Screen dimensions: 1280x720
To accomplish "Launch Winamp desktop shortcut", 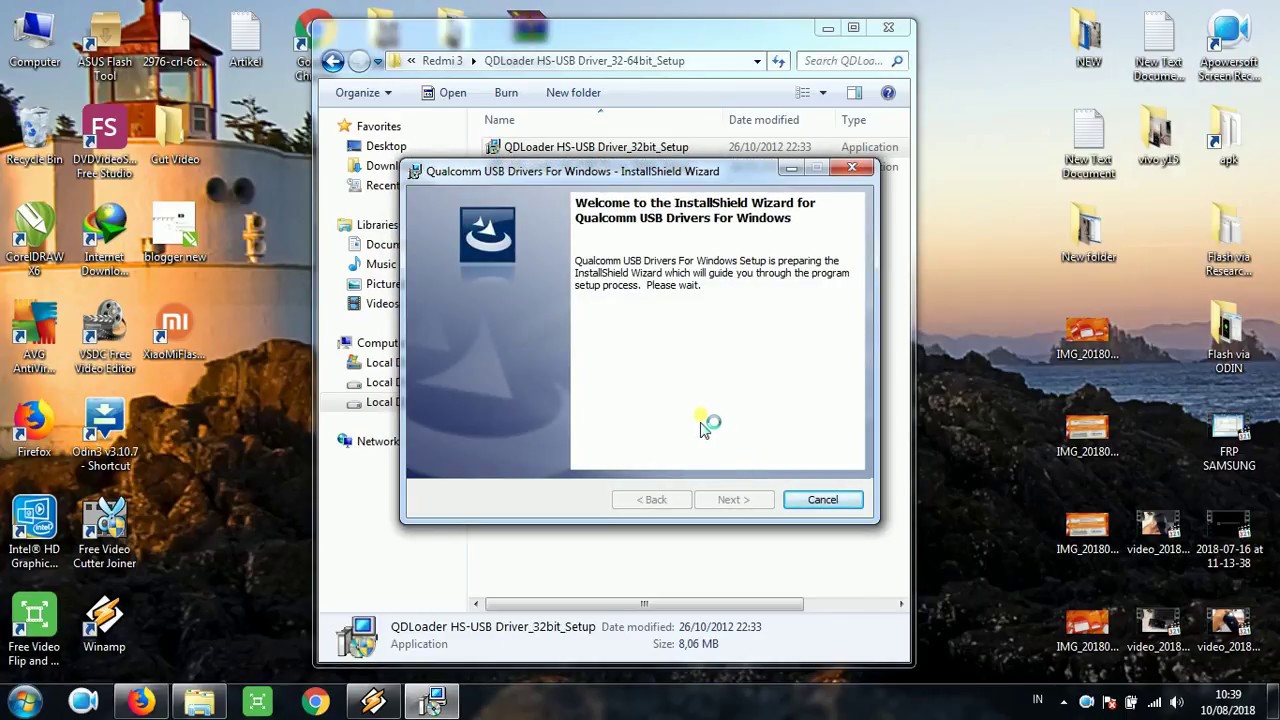I will (x=104, y=625).
